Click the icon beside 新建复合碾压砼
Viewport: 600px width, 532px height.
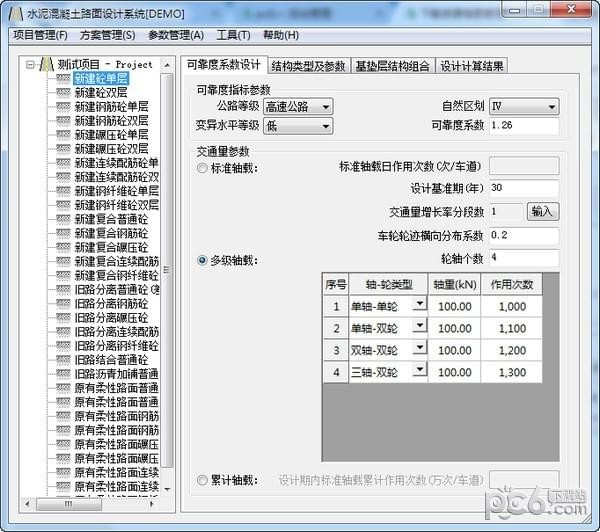tap(63, 247)
